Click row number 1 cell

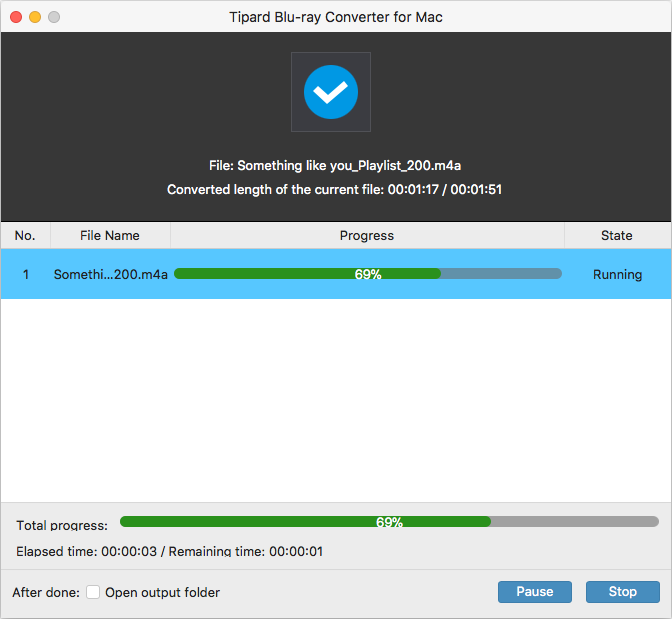26,274
